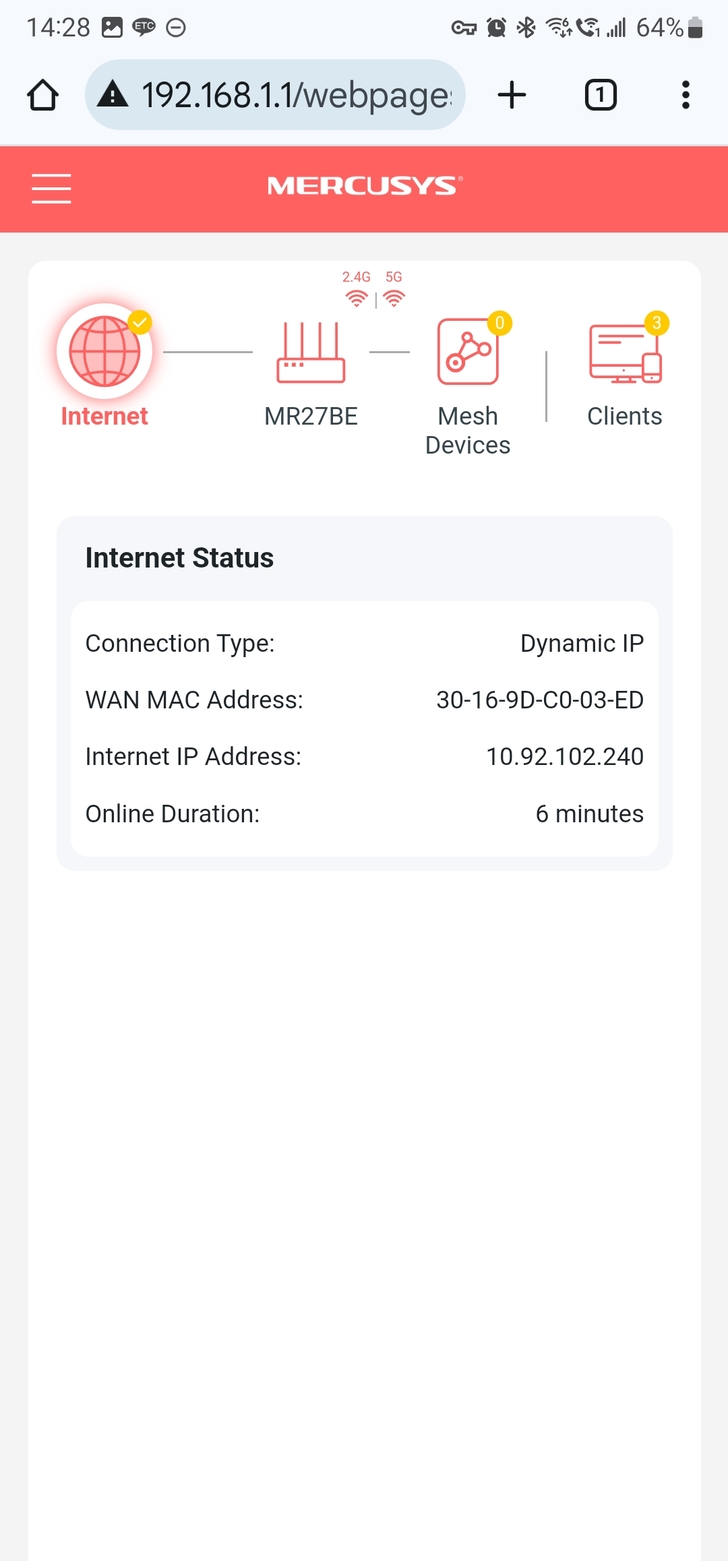Tap the 5G Wi-Fi signal icon
The width and height of the screenshot is (728, 1561).
coord(394,298)
